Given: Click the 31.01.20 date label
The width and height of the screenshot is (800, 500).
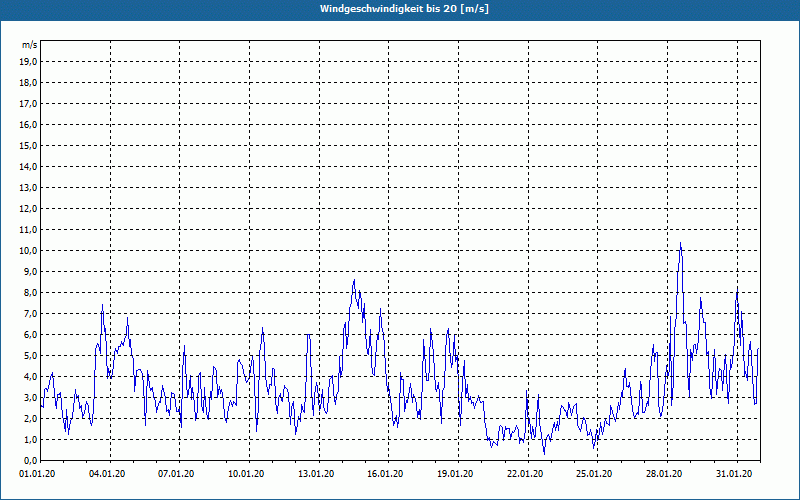Looking at the screenshot, I should click(734, 473).
